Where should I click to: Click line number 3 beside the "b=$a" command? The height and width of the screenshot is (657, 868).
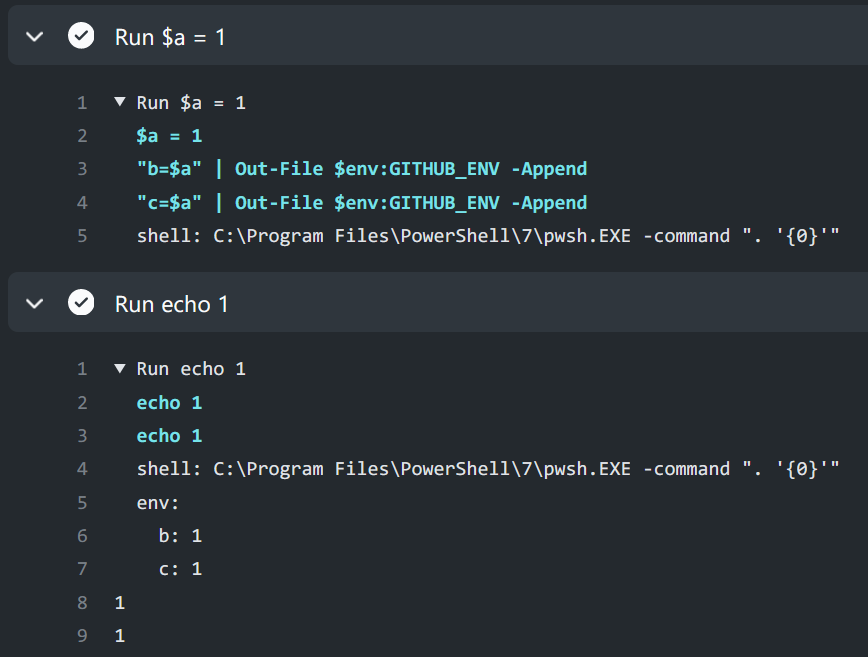[x=82, y=169]
